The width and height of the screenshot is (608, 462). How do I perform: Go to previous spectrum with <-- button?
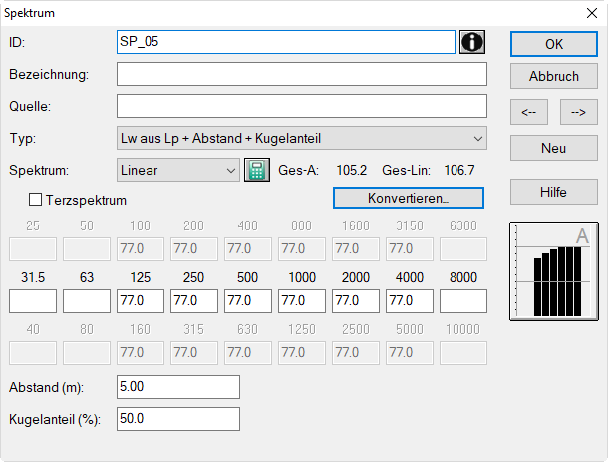[x=529, y=112]
